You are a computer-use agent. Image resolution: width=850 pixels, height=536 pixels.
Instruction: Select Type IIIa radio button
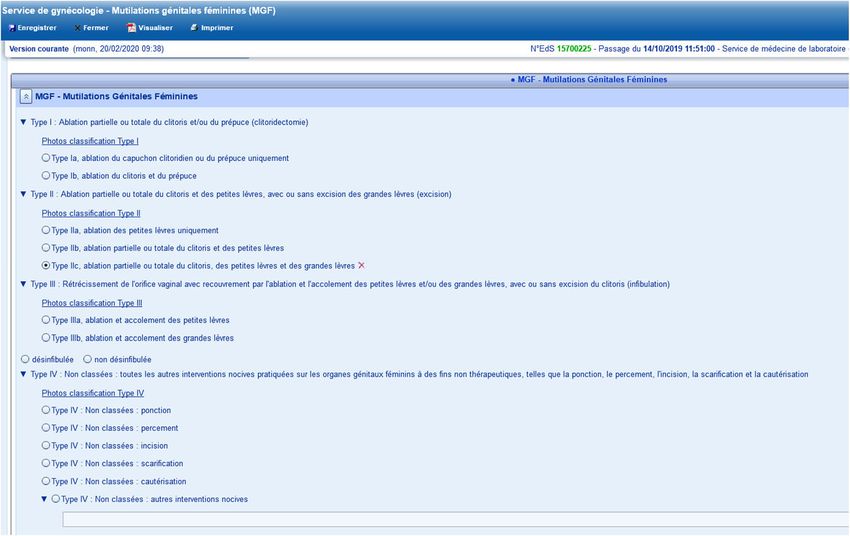[x=46, y=320]
